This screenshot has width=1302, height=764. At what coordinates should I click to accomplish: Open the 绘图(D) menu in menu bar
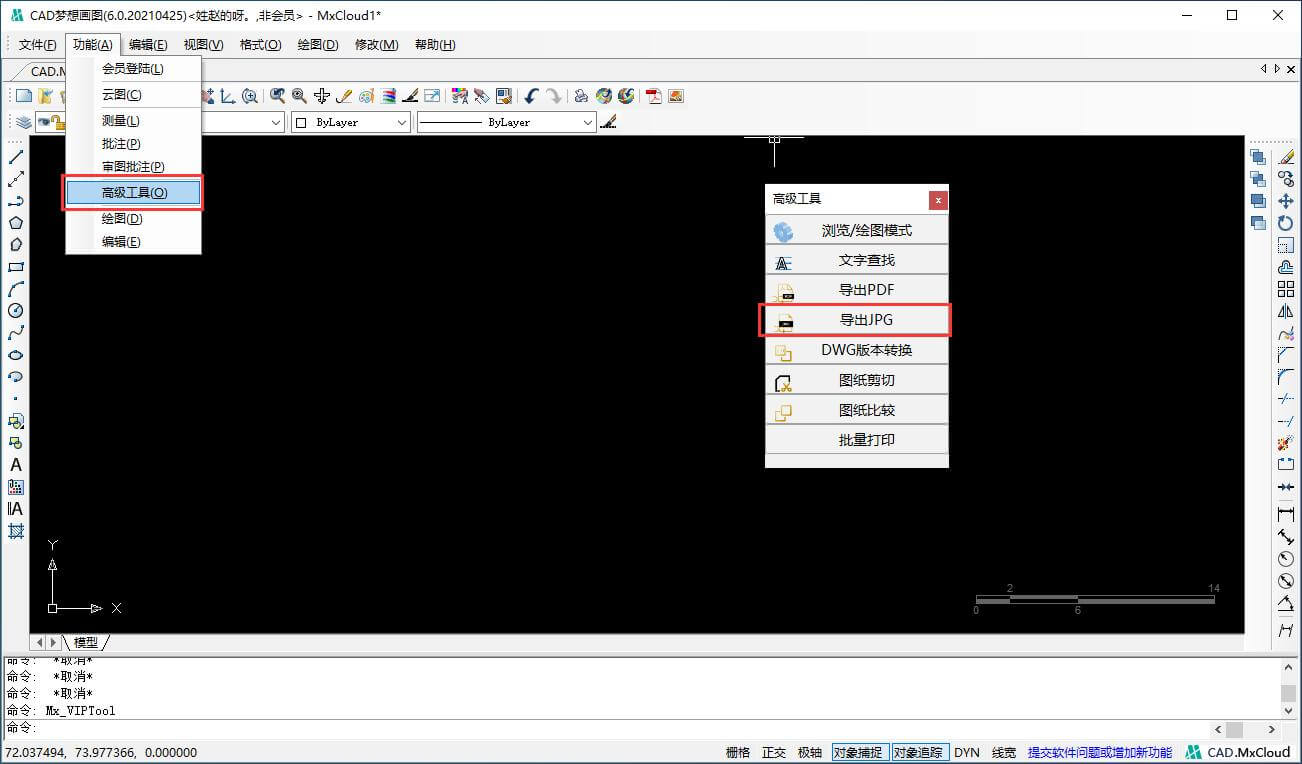point(318,45)
